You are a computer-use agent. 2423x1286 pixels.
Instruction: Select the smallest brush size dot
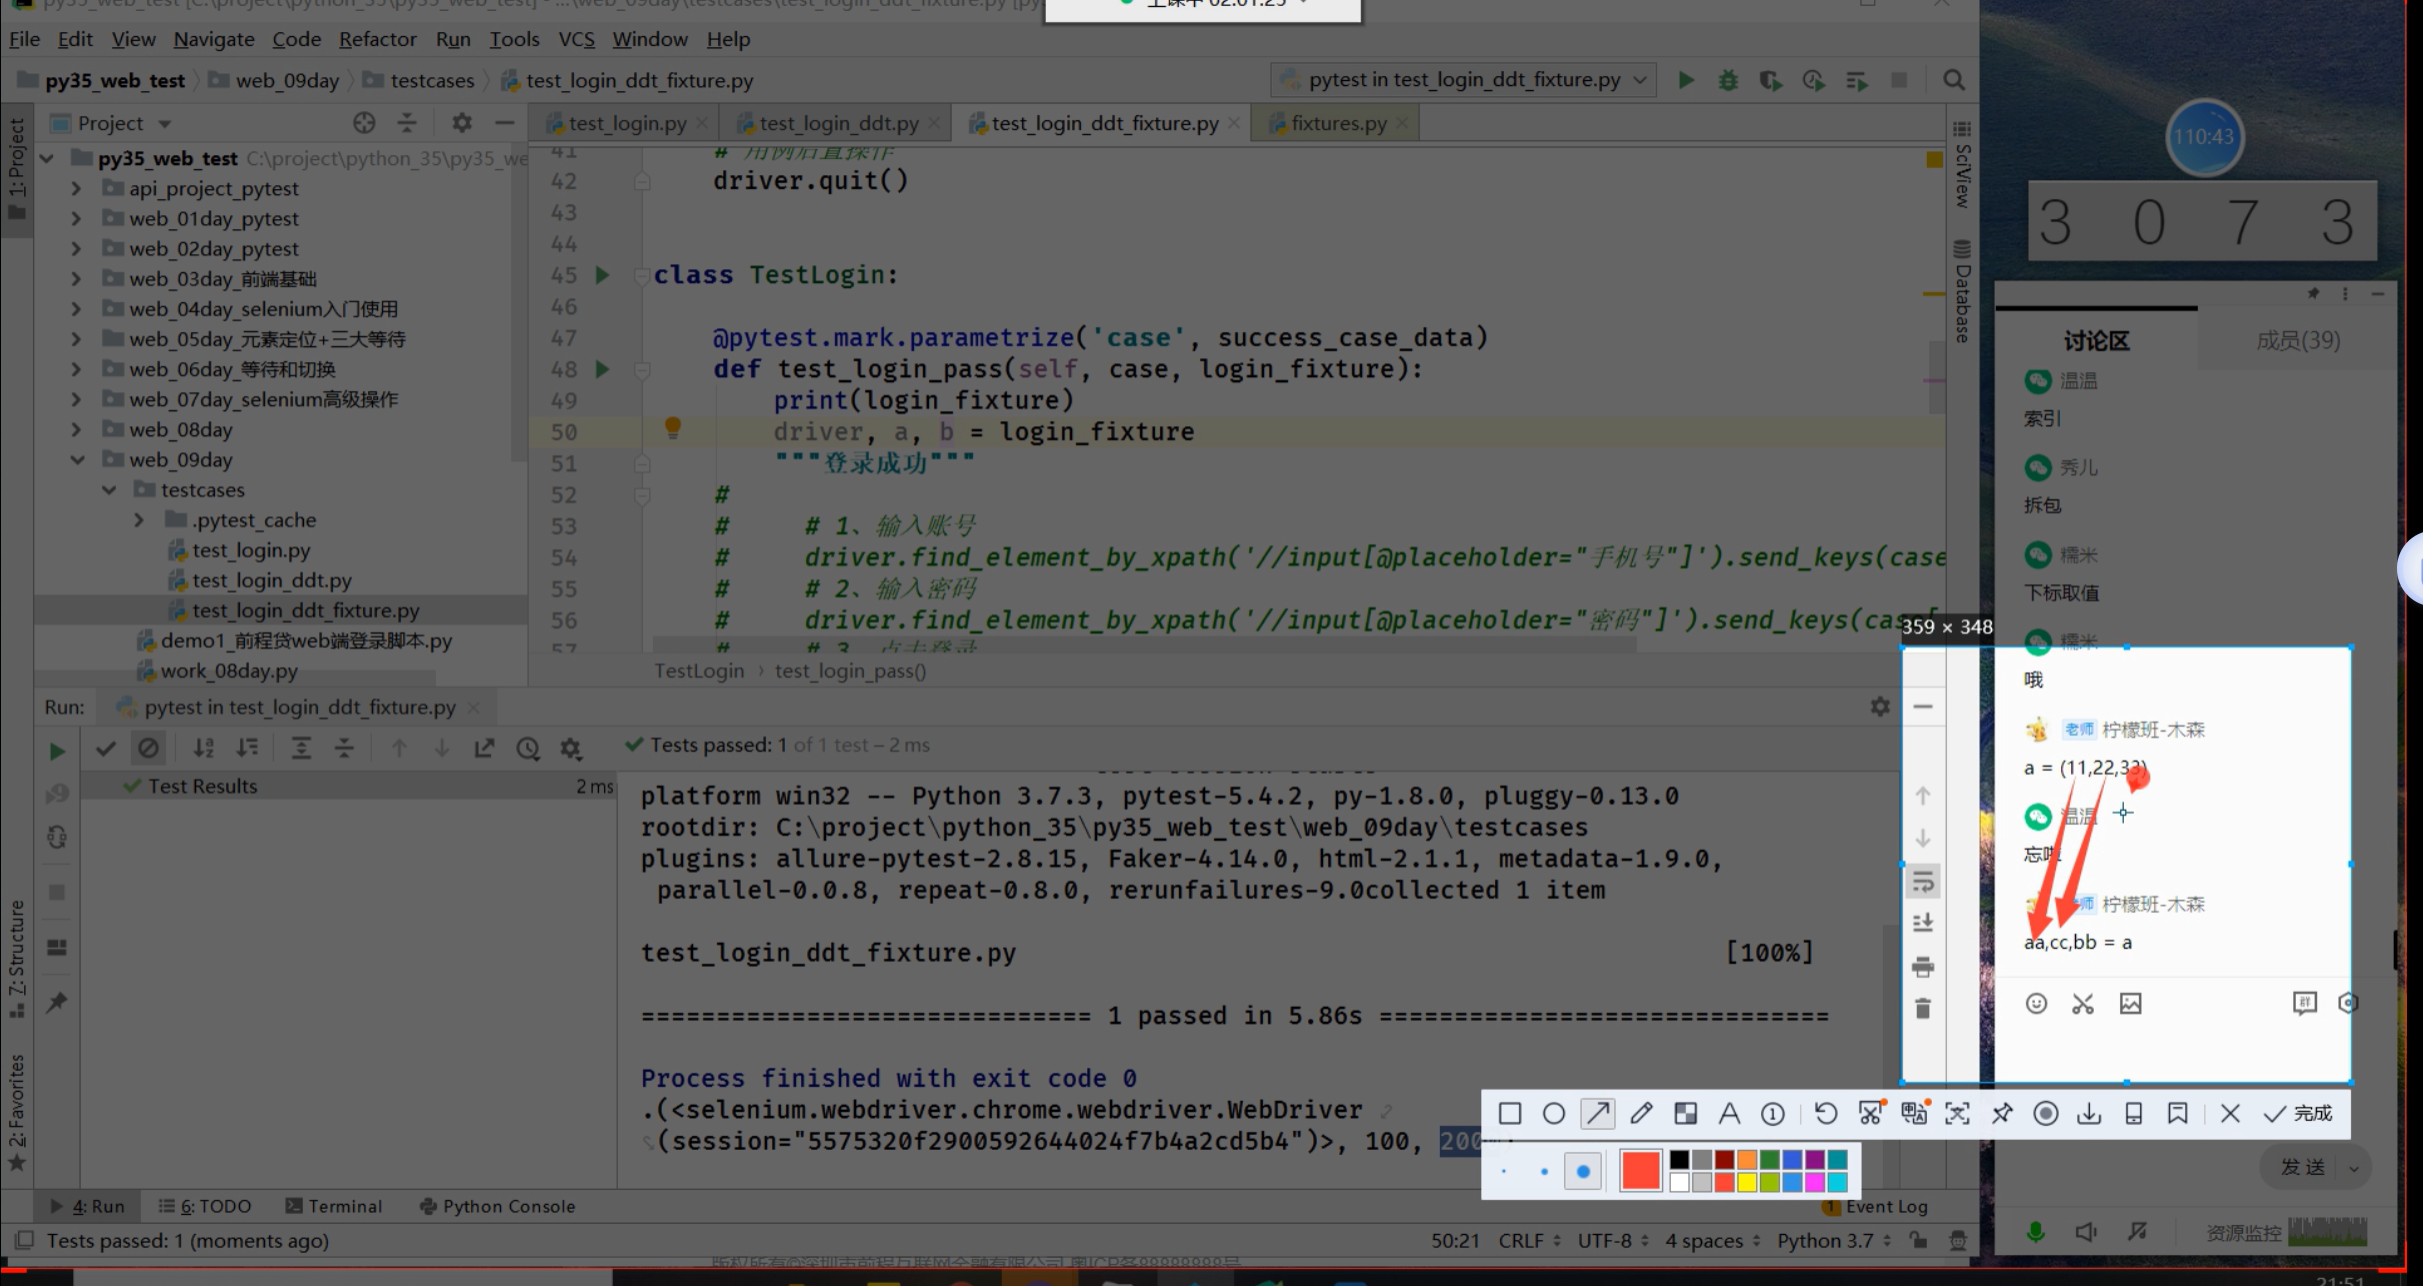click(1505, 1171)
